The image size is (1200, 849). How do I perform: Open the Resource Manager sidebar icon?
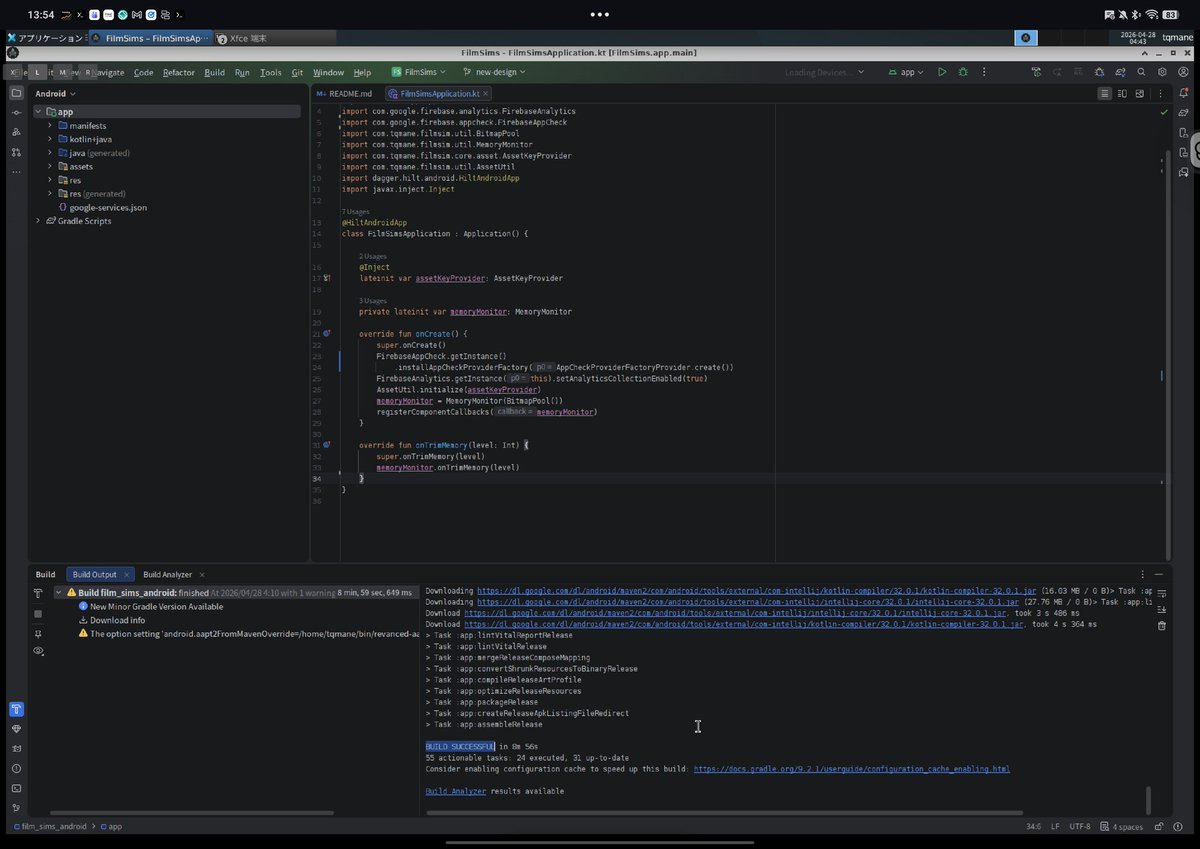pyautogui.click(x=16, y=132)
